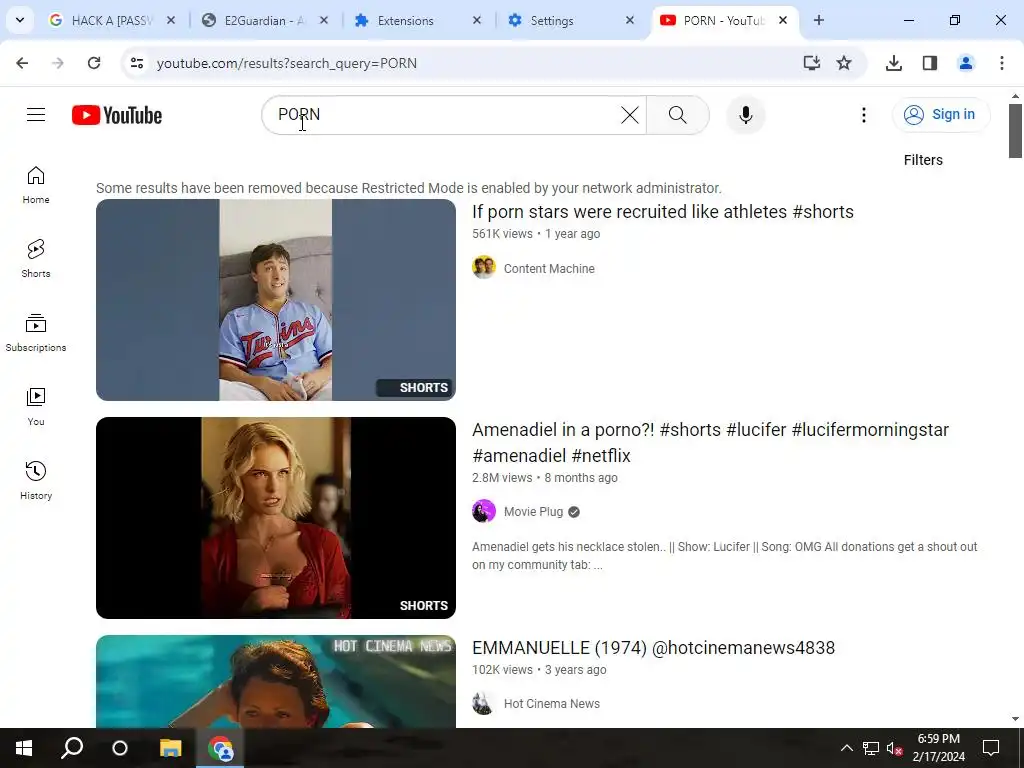This screenshot has width=1024, height=768.
Task: Click the '561K views' text
Action: (x=502, y=234)
